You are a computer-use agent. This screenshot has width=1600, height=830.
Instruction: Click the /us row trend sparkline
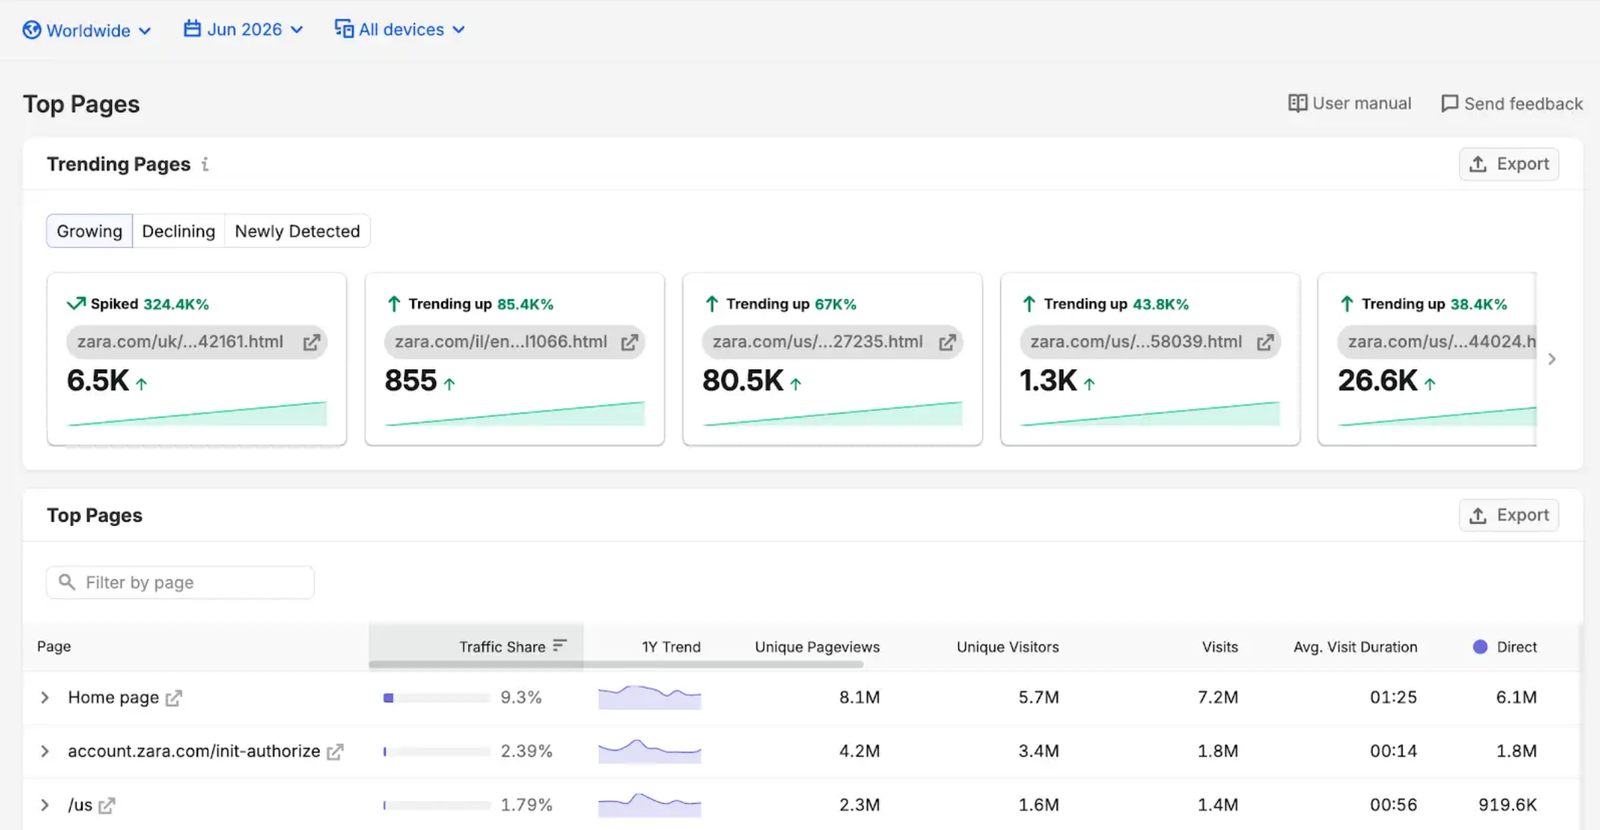[x=650, y=805]
